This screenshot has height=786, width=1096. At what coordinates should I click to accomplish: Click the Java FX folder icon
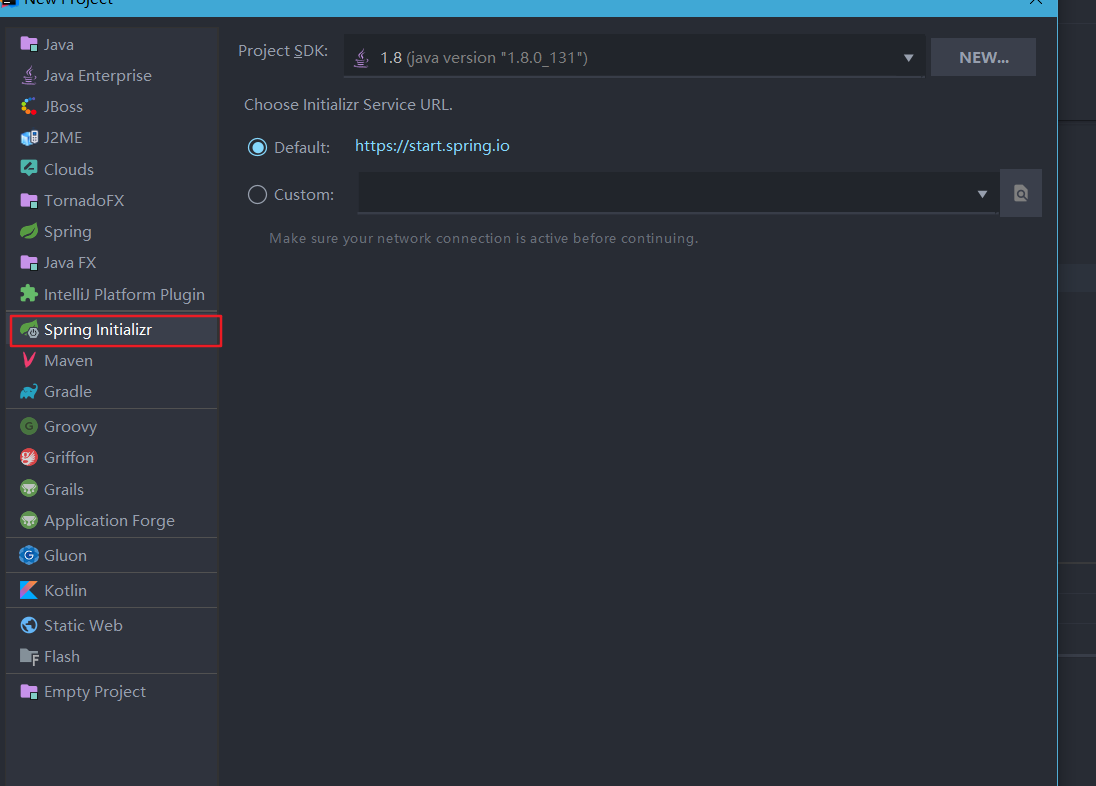pos(29,263)
